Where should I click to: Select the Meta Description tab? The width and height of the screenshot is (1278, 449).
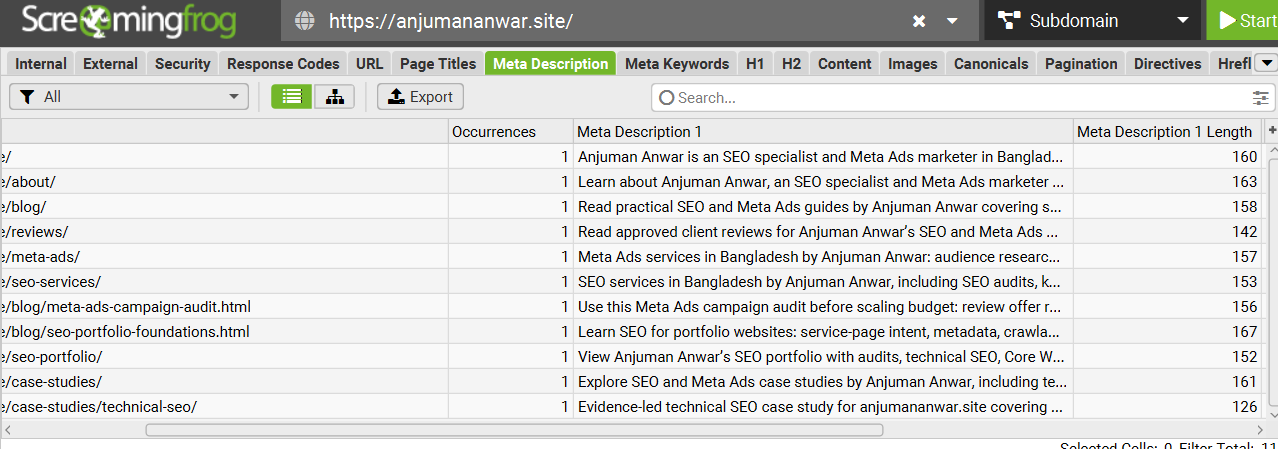pos(551,63)
